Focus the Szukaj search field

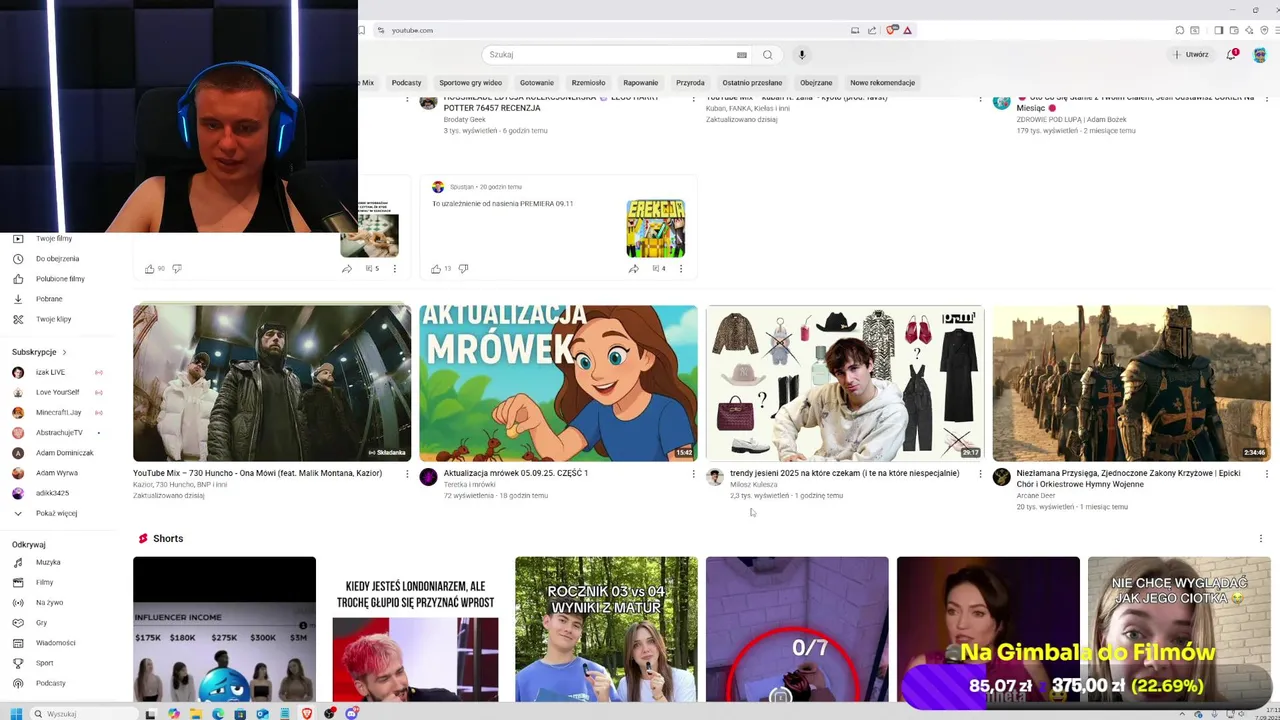point(608,55)
